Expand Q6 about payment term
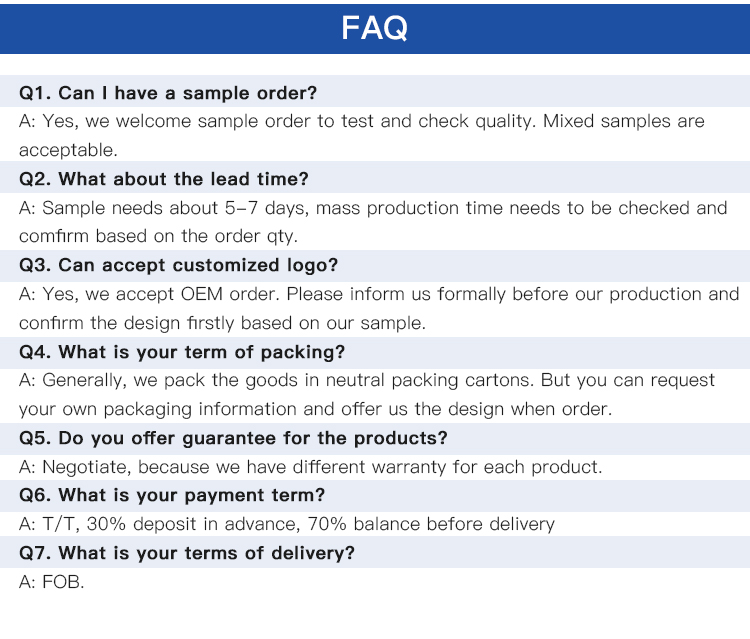This screenshot has height=639, width=750. [x=172, y=495]
